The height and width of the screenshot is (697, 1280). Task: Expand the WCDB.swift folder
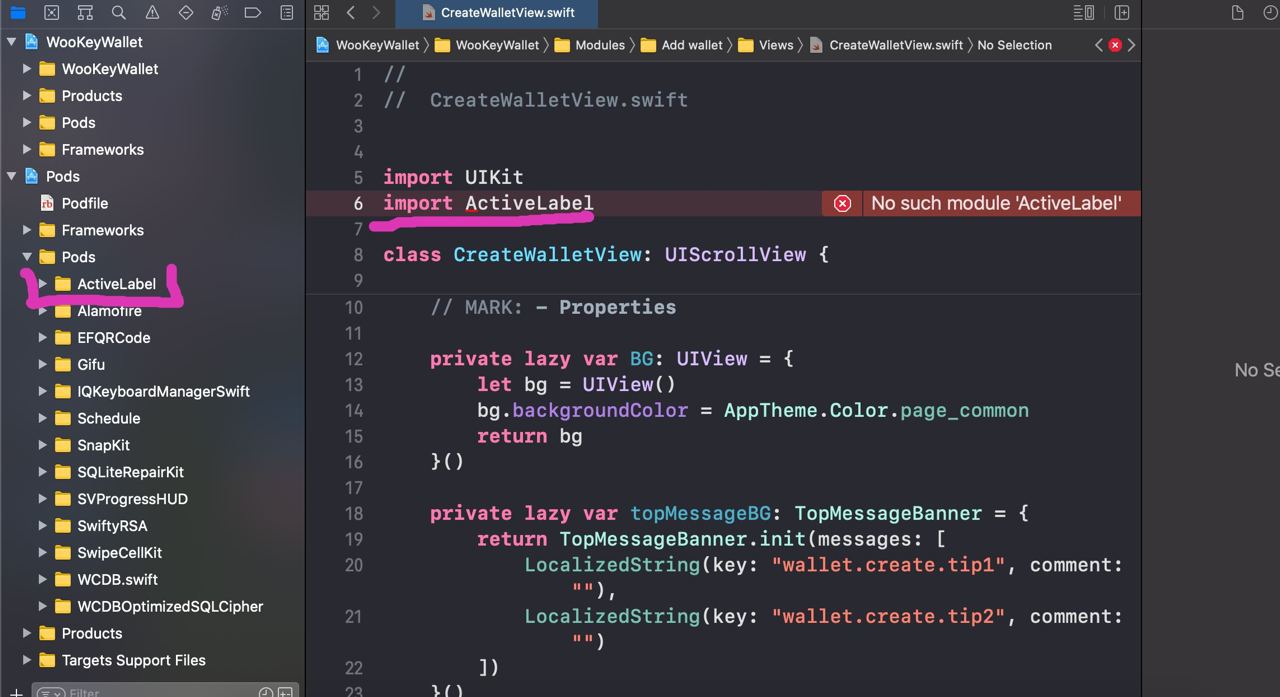pos(43,579)
